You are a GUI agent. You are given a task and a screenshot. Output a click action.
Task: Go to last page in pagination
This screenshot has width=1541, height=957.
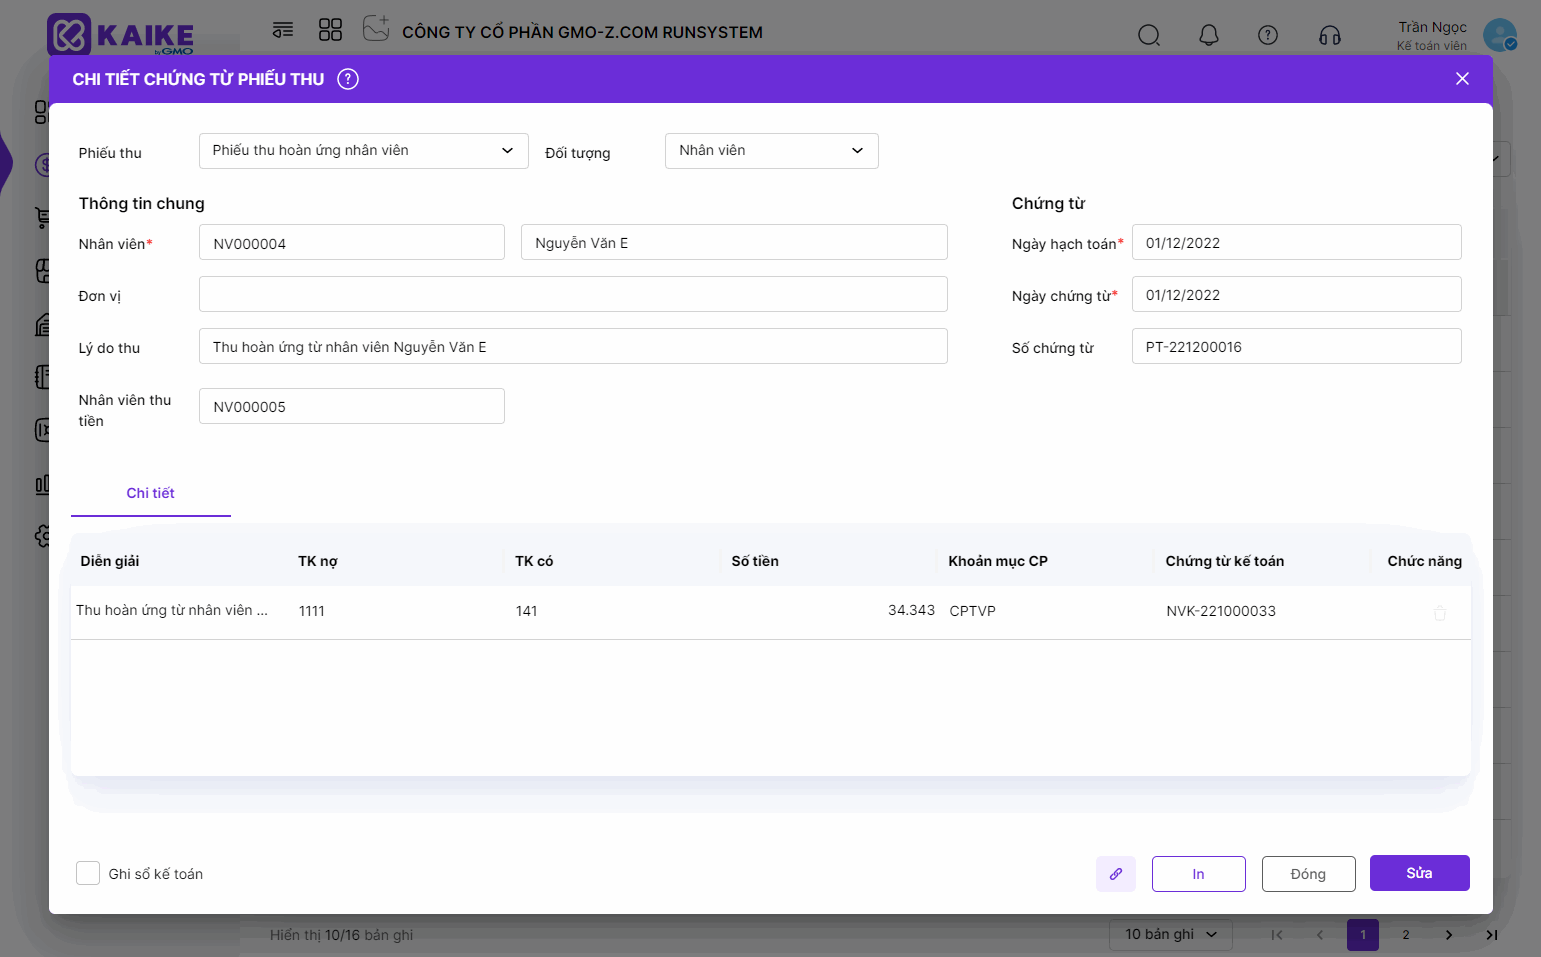pos(1491,935)
